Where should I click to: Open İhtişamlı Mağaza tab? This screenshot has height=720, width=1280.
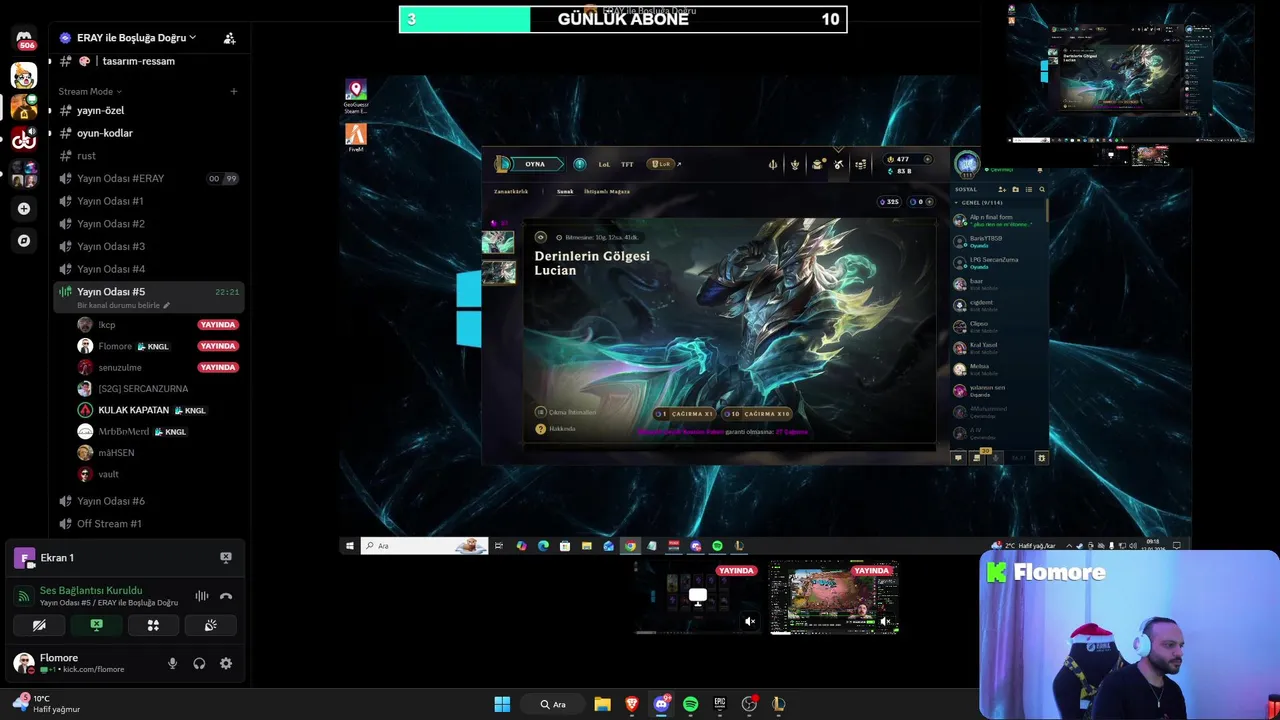(607, 191)
